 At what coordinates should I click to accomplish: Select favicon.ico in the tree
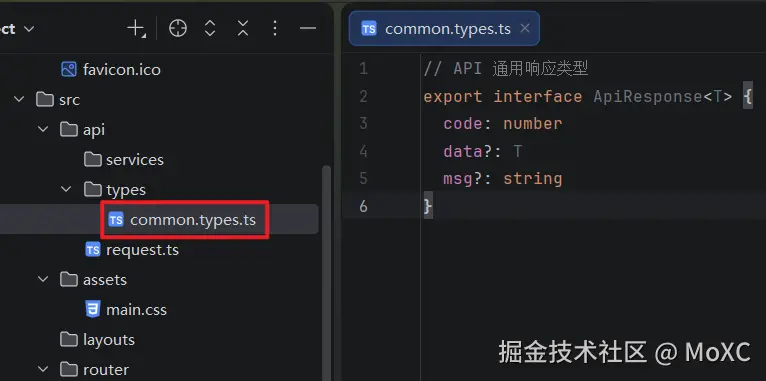pyautogui.click(x=122, y=70)
